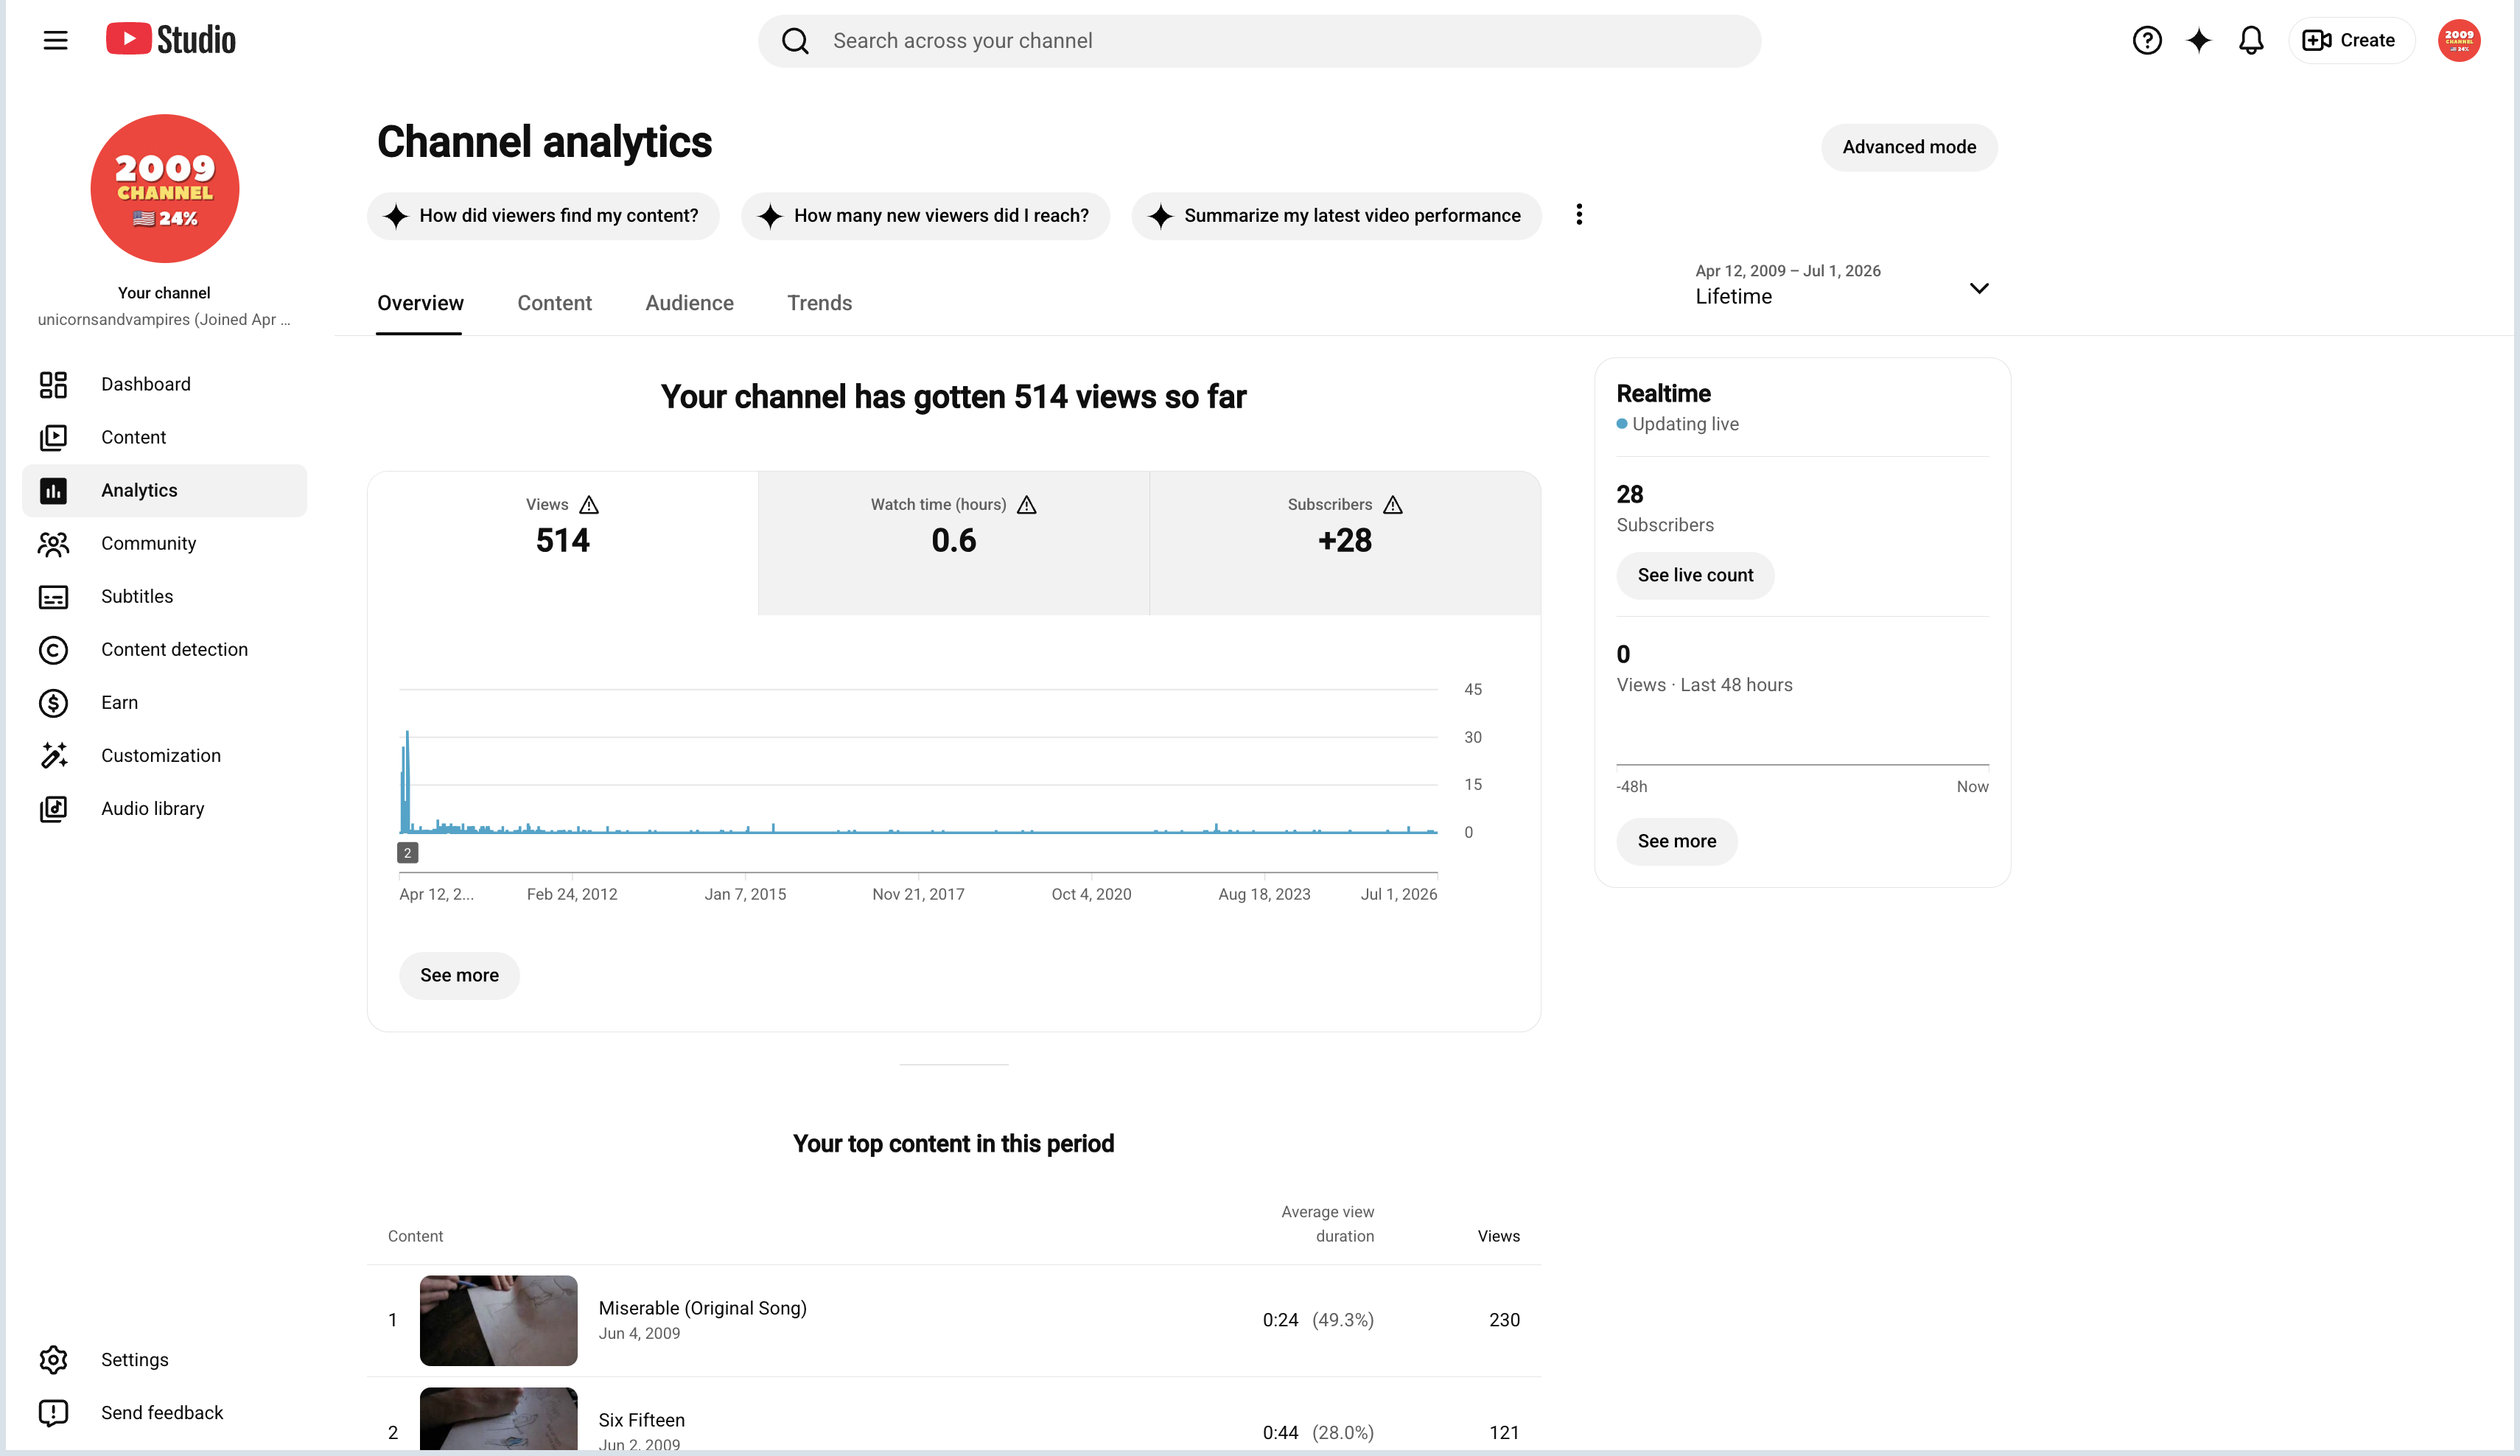Viewport: 2520px width, 1456px height.
Task: Select the Watch time (hours) metric card
Action: pos(954,542)
